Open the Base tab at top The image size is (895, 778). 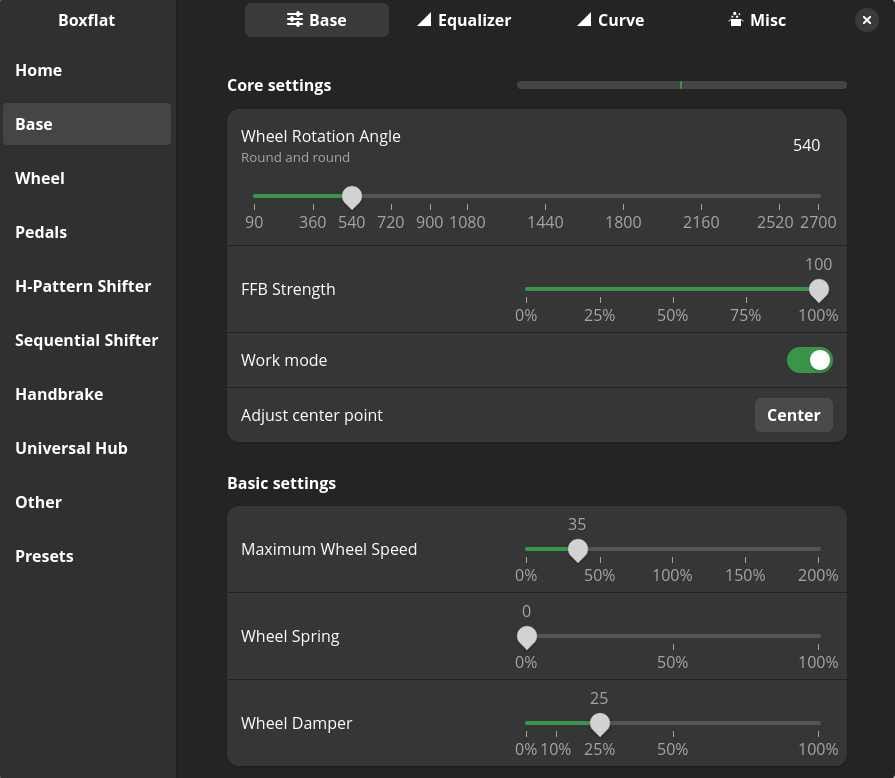(x=316, y=20)
